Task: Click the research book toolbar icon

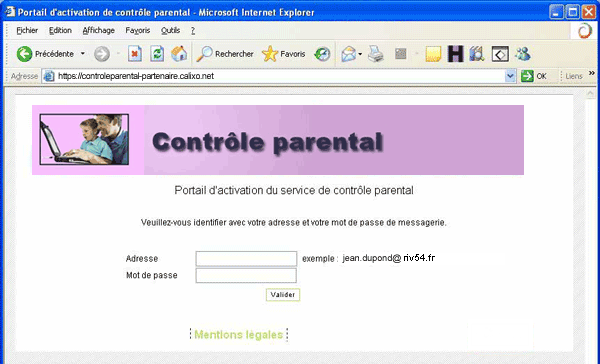Action: point(477,54)
